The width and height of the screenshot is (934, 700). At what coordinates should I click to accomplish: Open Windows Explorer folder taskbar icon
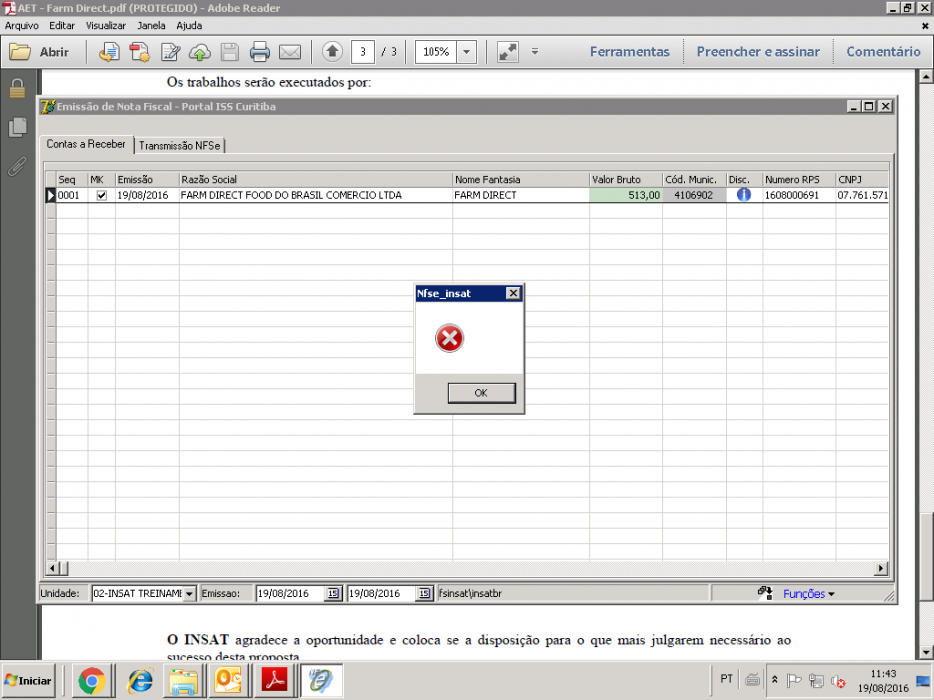click(x=184, y=680)
